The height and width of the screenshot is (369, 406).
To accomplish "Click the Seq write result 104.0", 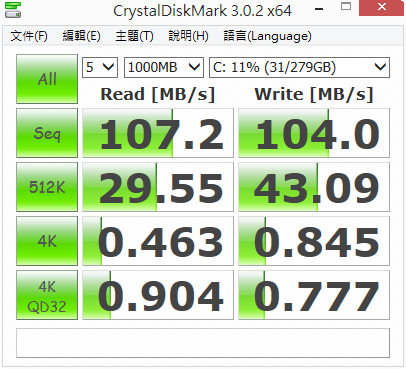I will point(314,133).
